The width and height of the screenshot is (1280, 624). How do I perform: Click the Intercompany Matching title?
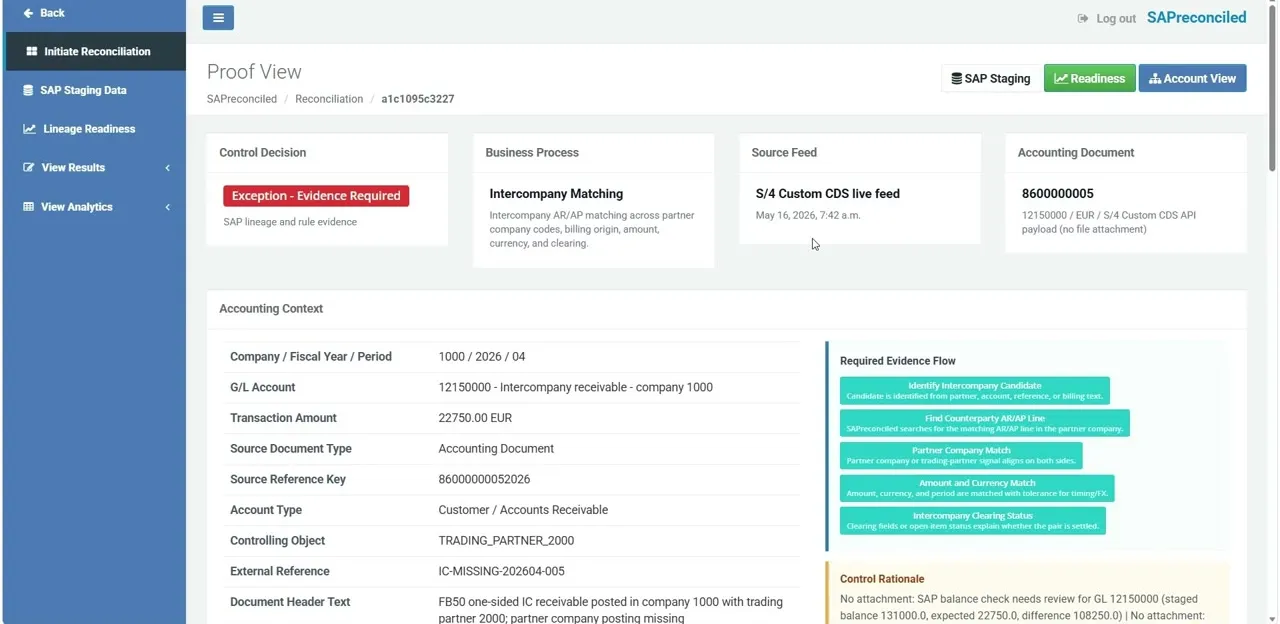point(556,194)
